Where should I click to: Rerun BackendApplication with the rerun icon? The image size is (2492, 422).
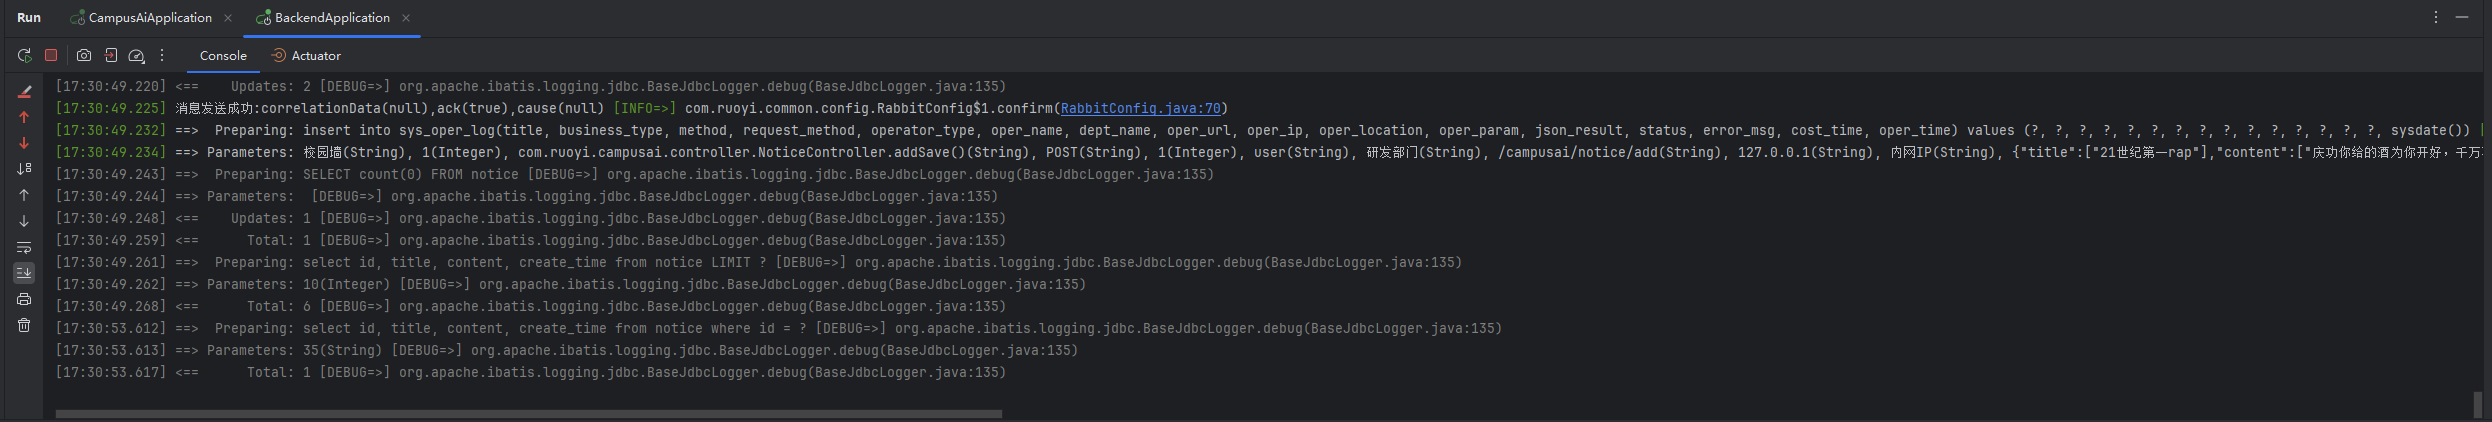tap(24, 56)
